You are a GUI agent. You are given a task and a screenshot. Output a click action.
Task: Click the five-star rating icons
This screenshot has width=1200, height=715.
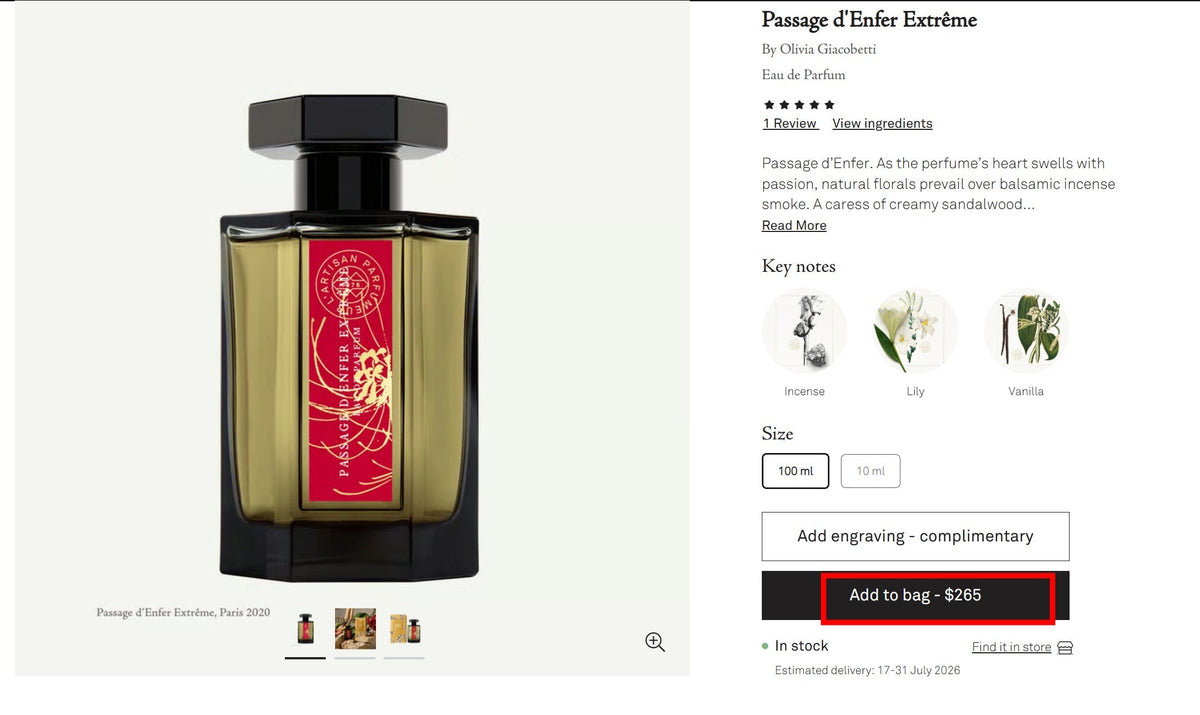799,105
